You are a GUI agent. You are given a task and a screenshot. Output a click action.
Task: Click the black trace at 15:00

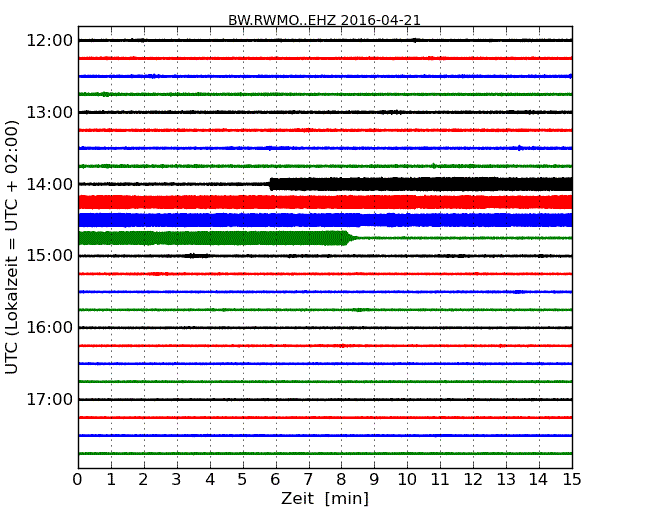[x=325, y=256]
